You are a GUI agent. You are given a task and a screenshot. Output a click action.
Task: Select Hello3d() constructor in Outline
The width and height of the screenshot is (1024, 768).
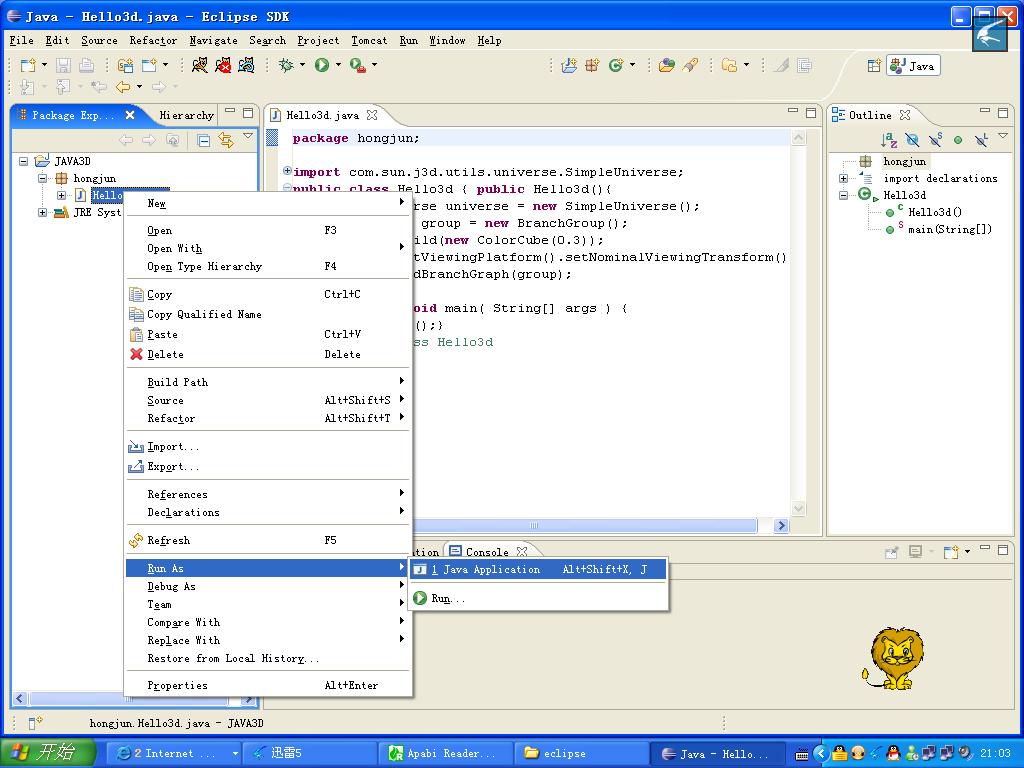[935, 212]
